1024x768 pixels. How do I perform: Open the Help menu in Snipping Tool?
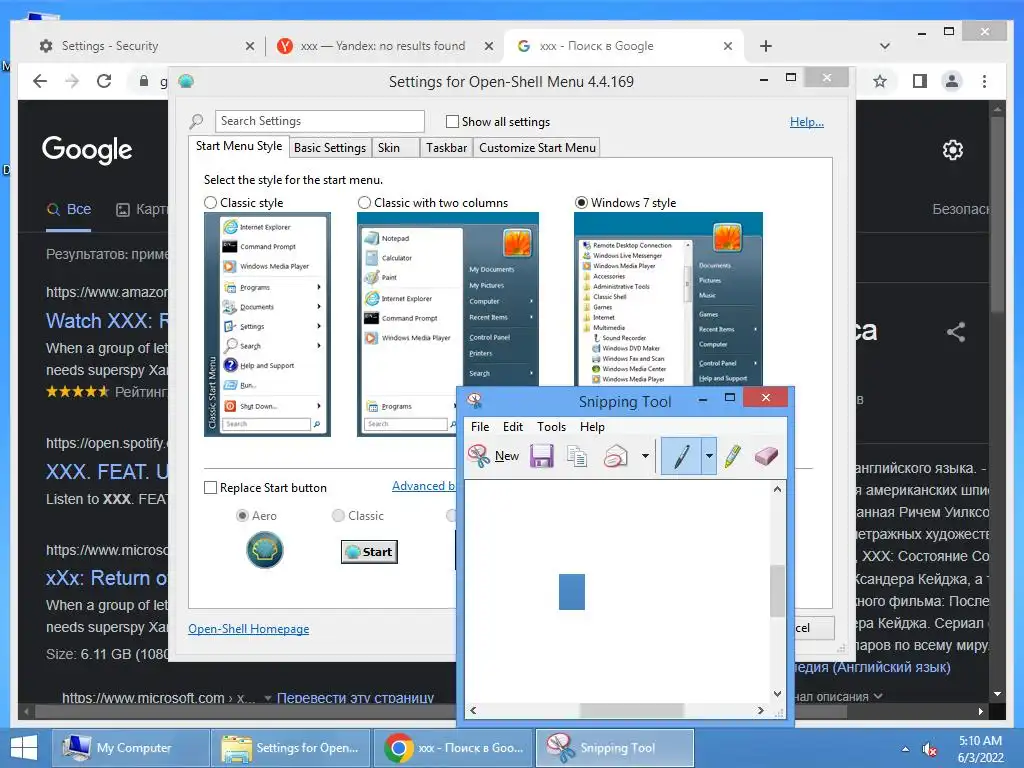(x=592, y=426)
